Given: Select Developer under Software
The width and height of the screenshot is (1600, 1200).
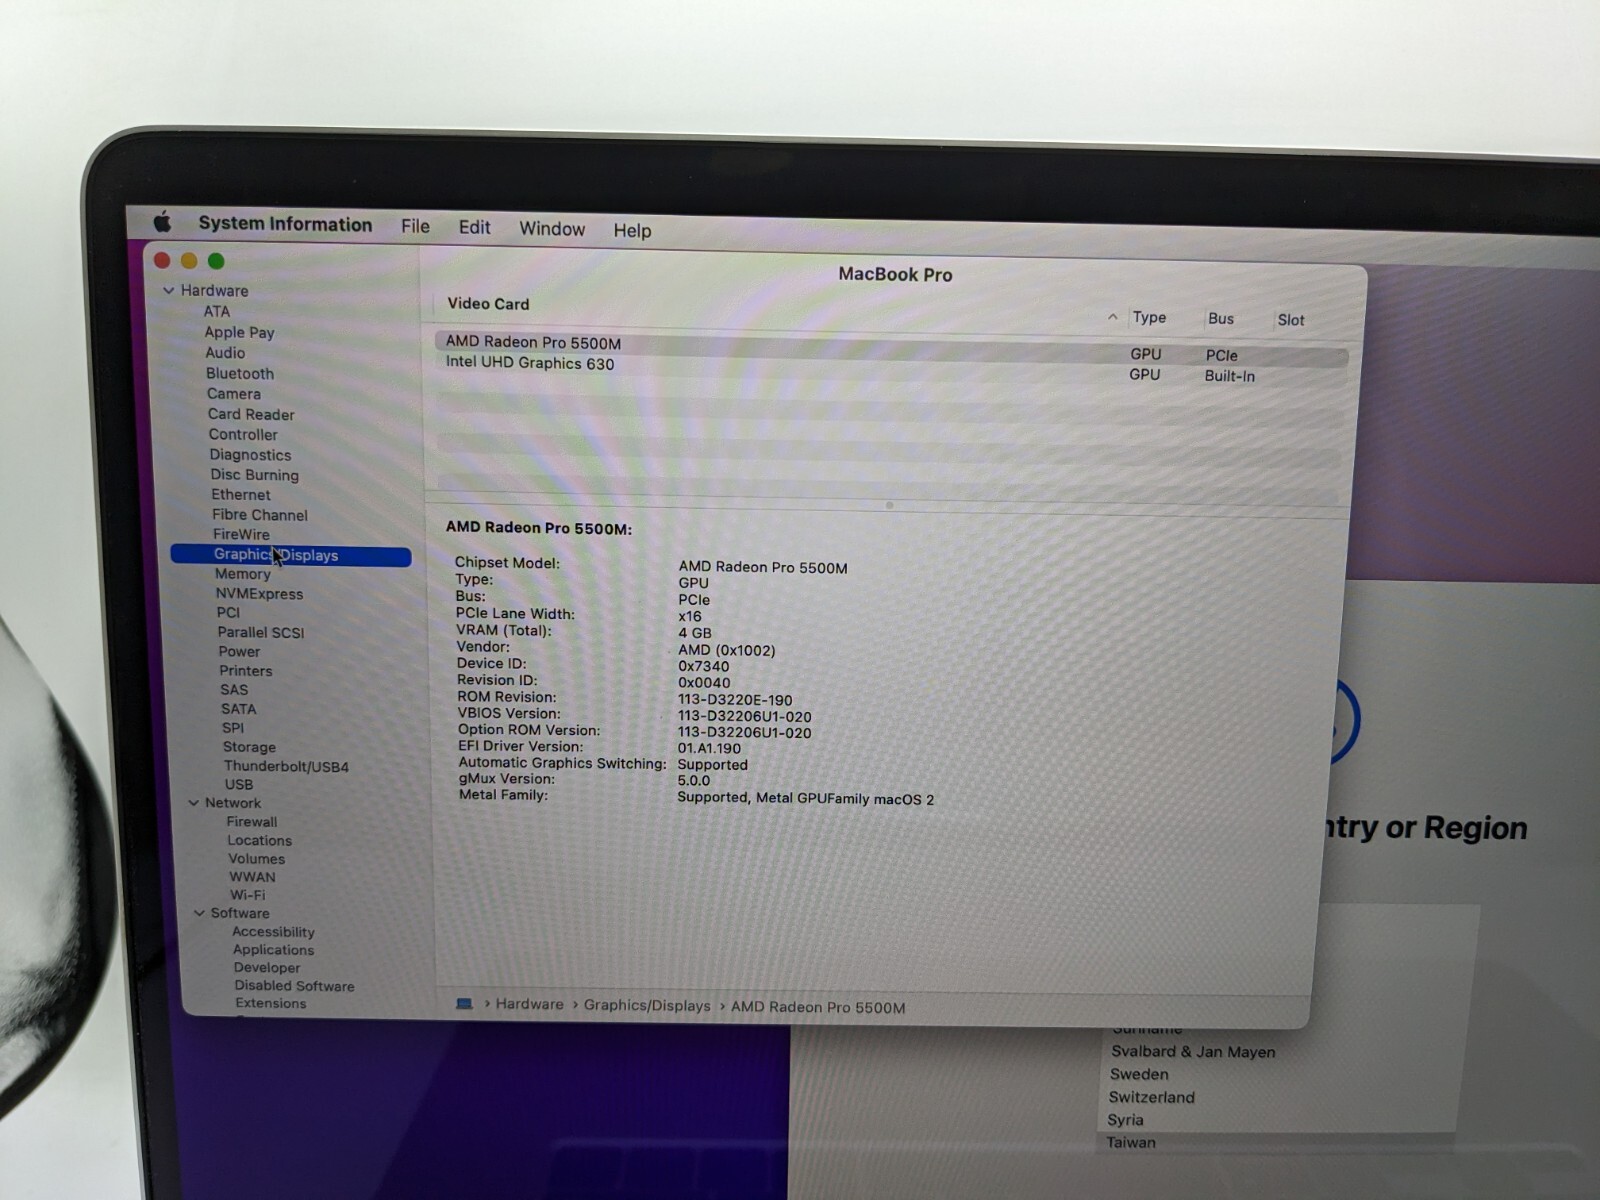Looking at the screenshot, I should pyautogui.click(x=266, y=968).
